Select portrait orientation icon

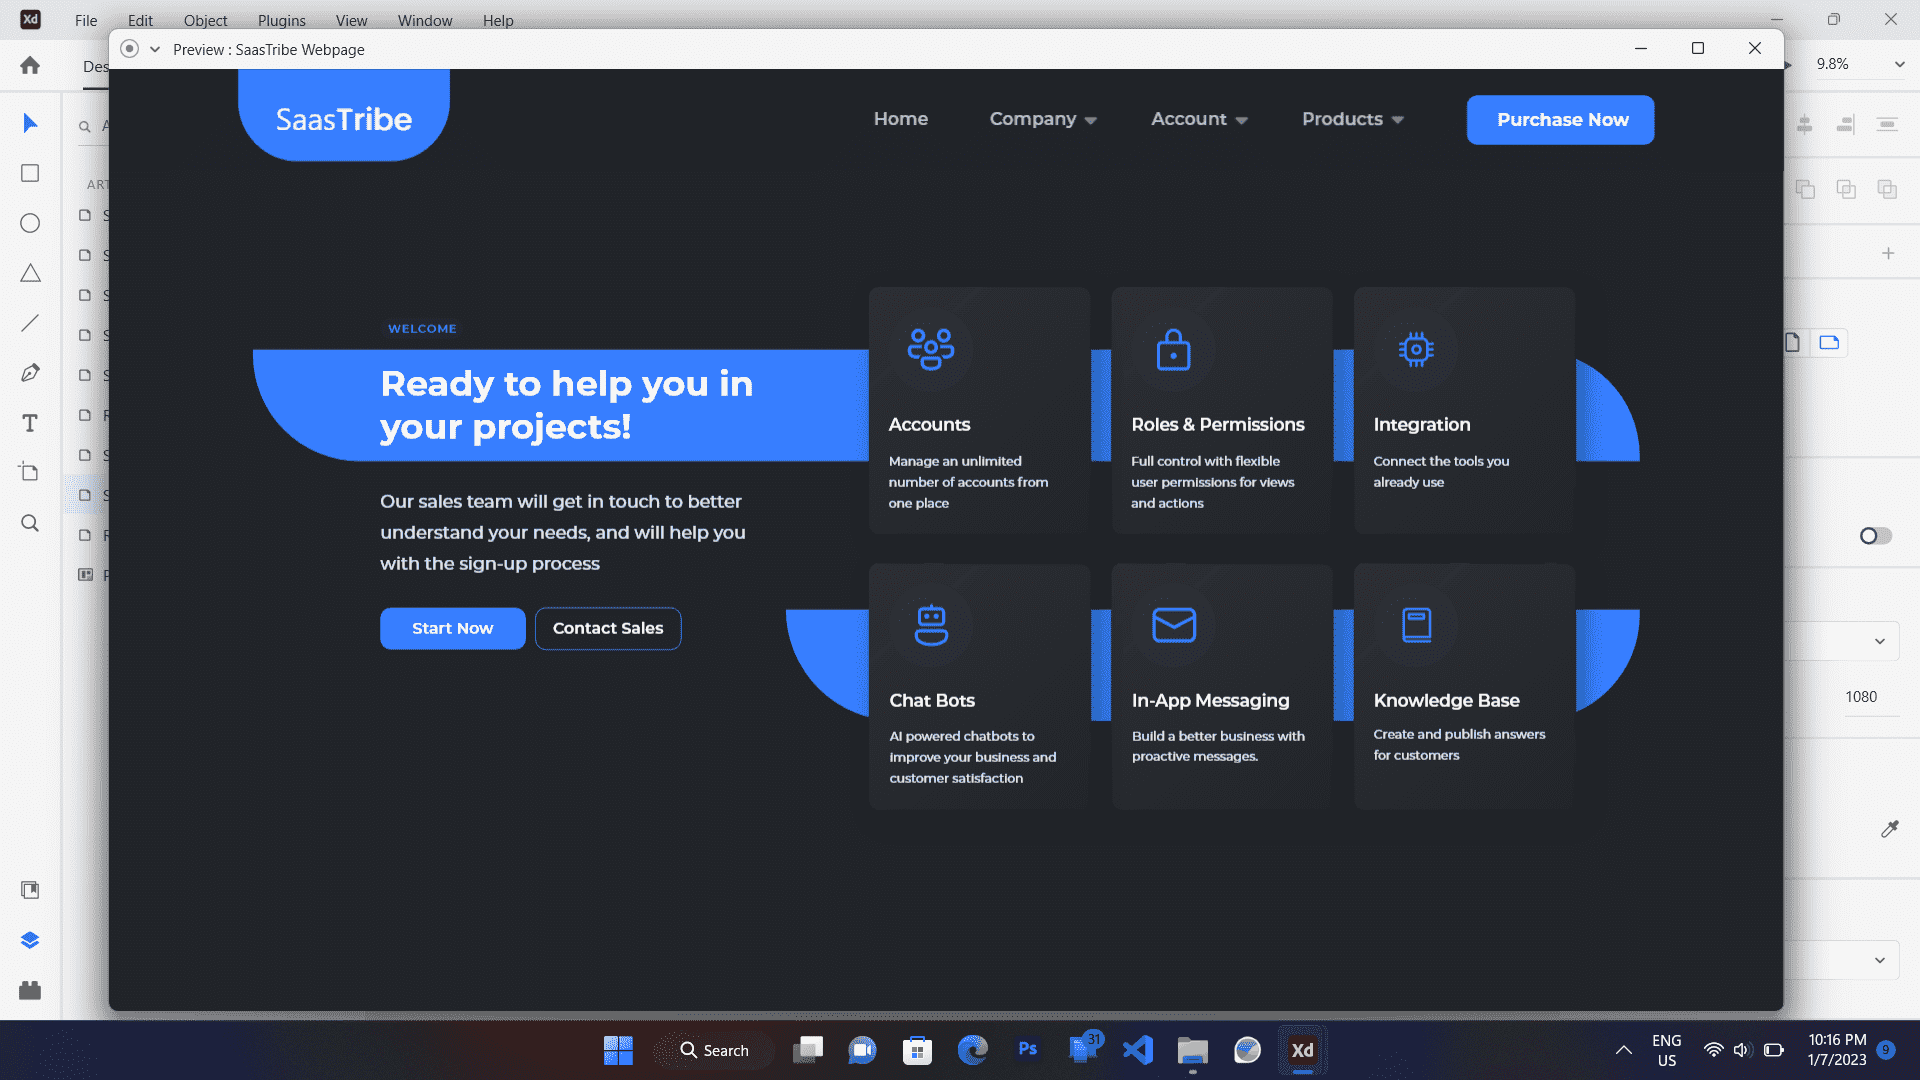click(x=1792, y=343)
